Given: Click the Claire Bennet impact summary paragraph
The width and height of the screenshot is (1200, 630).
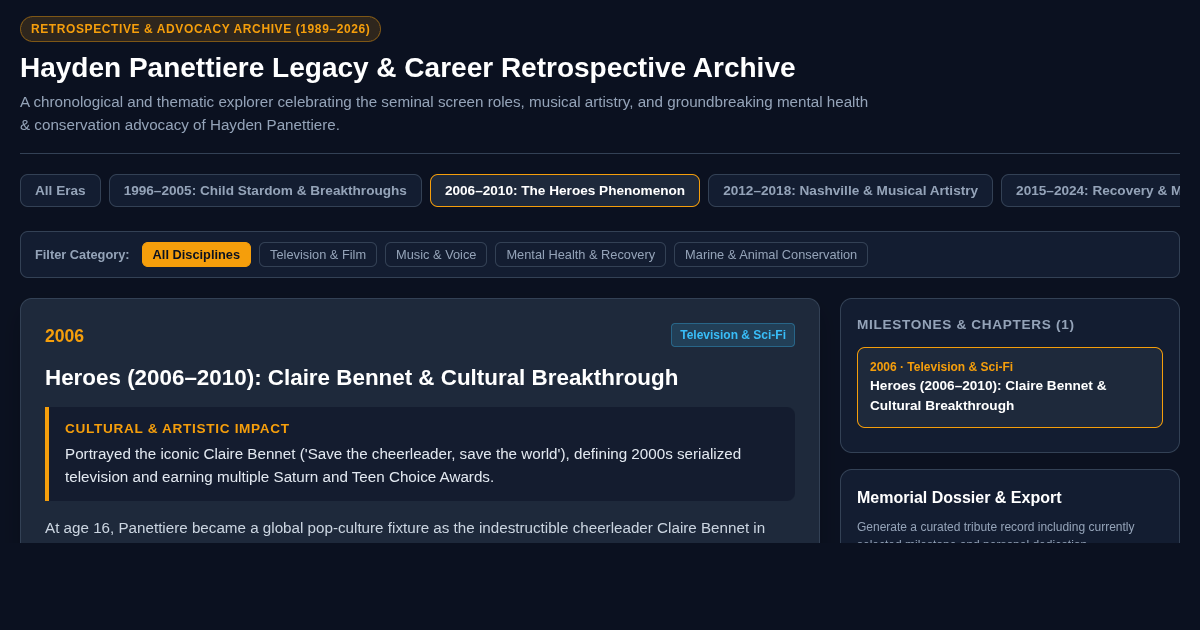Looking at the screenshot, I should point(403,465).
